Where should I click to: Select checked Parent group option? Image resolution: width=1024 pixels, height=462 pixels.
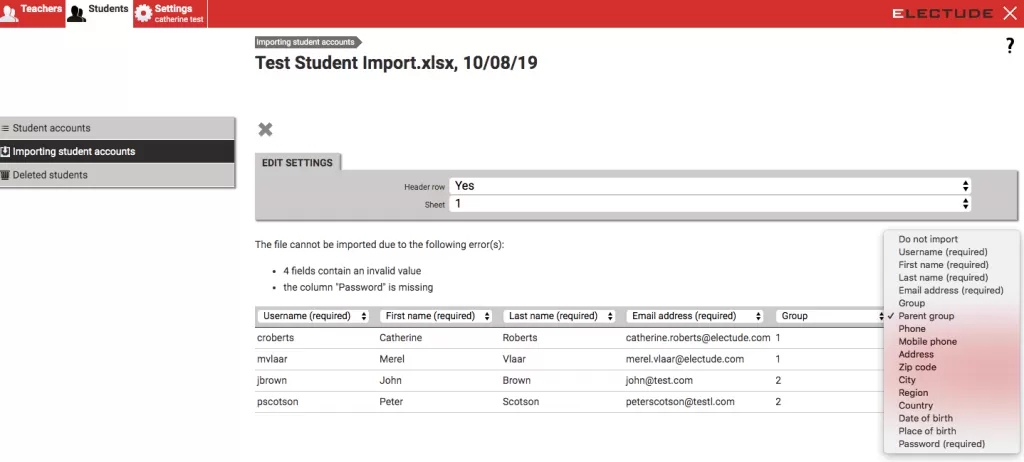pyautogui.click(x=926, y=316)
